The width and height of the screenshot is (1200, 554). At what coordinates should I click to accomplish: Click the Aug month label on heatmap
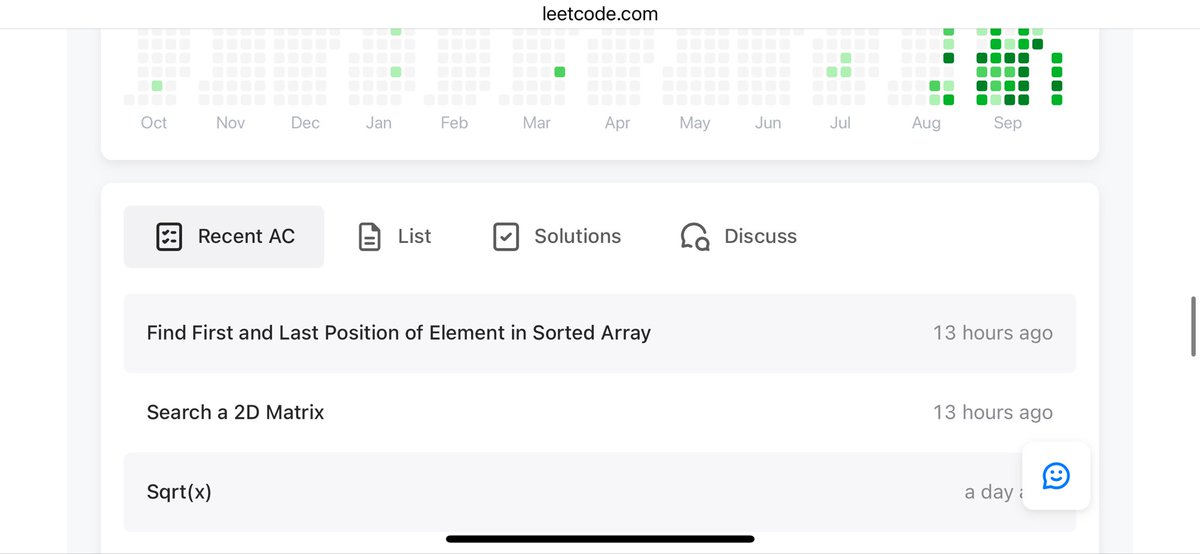pyautogui.click(x=926, y=123)
